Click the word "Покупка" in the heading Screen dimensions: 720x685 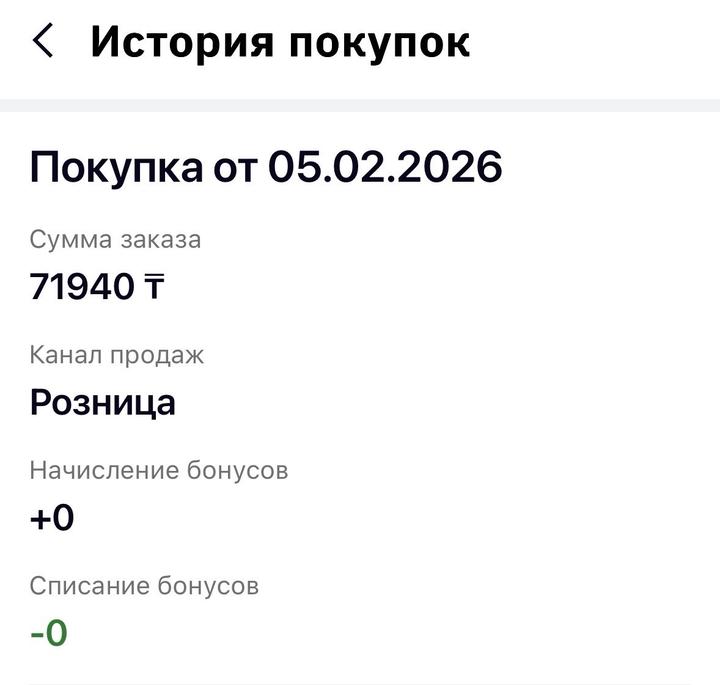(x=115, y=167)
